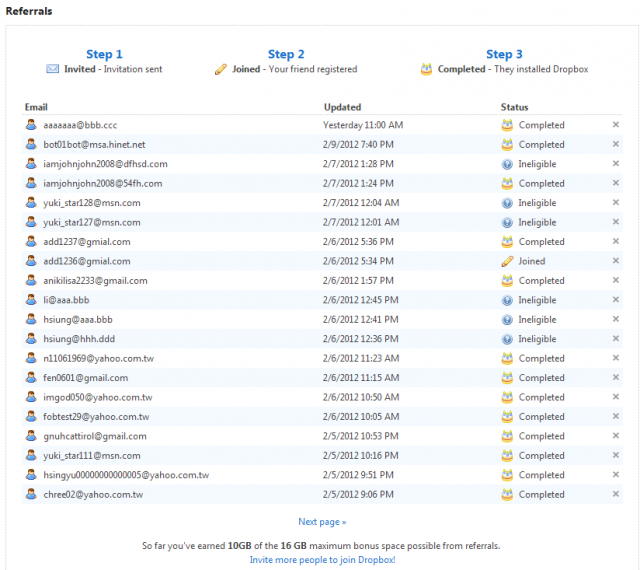Click Completed status for fobtest29@yahoo.com.tw

tap(541, 417)
